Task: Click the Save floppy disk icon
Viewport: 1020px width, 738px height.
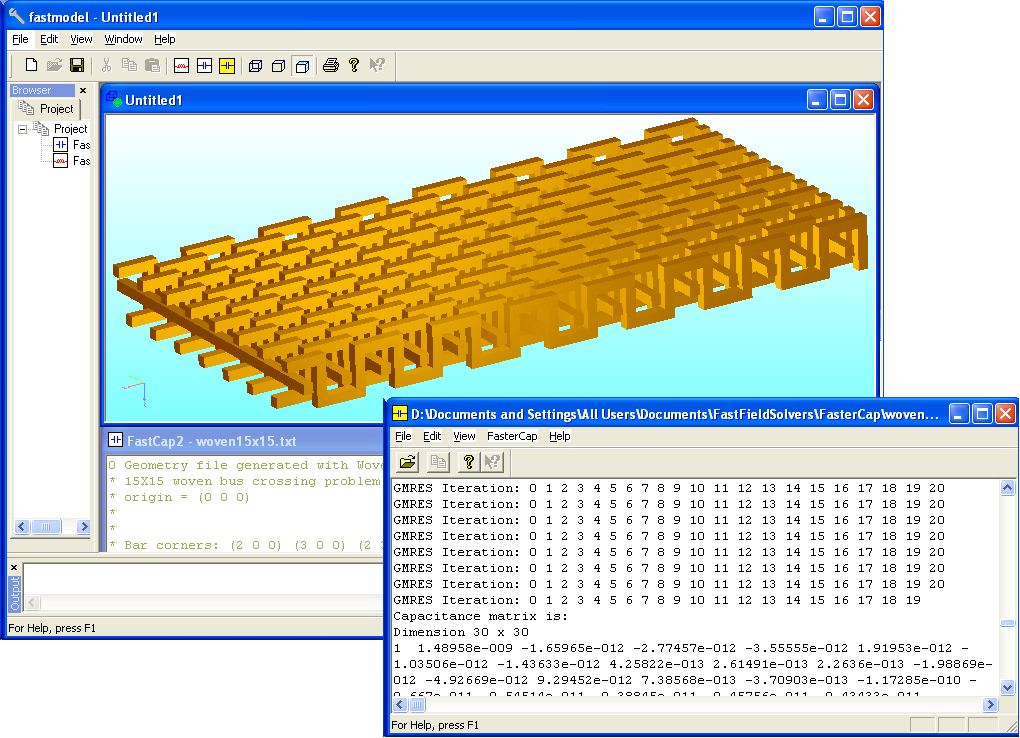Action: [x=77, y=66]
